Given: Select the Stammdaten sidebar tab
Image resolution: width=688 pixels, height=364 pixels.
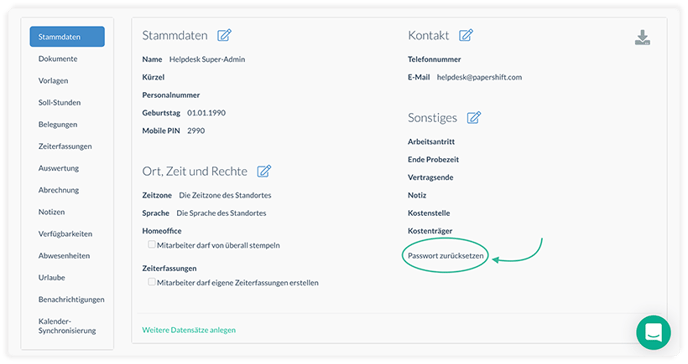Looking at the screenshot, I should coord(67,37).
